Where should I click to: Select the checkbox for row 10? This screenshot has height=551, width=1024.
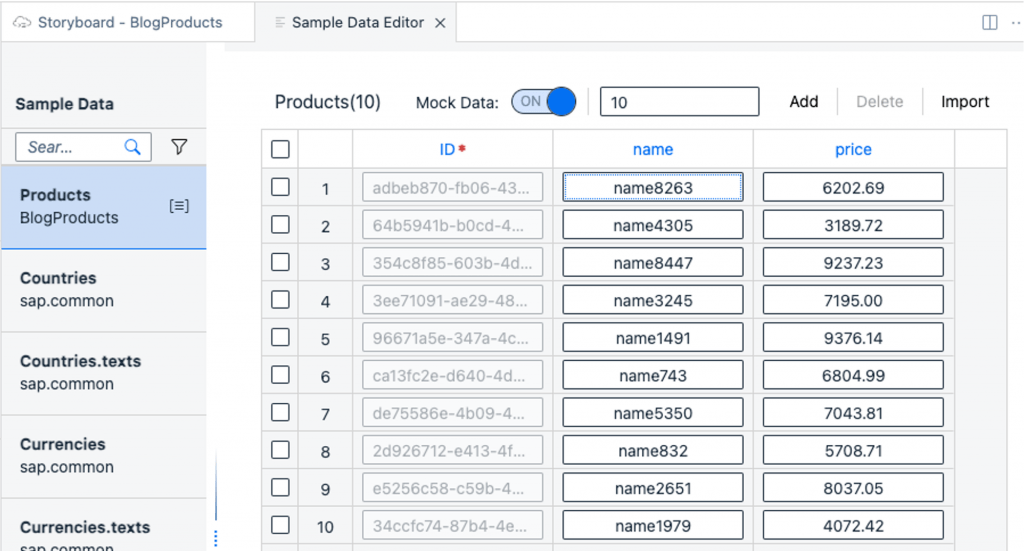[280, 525]
